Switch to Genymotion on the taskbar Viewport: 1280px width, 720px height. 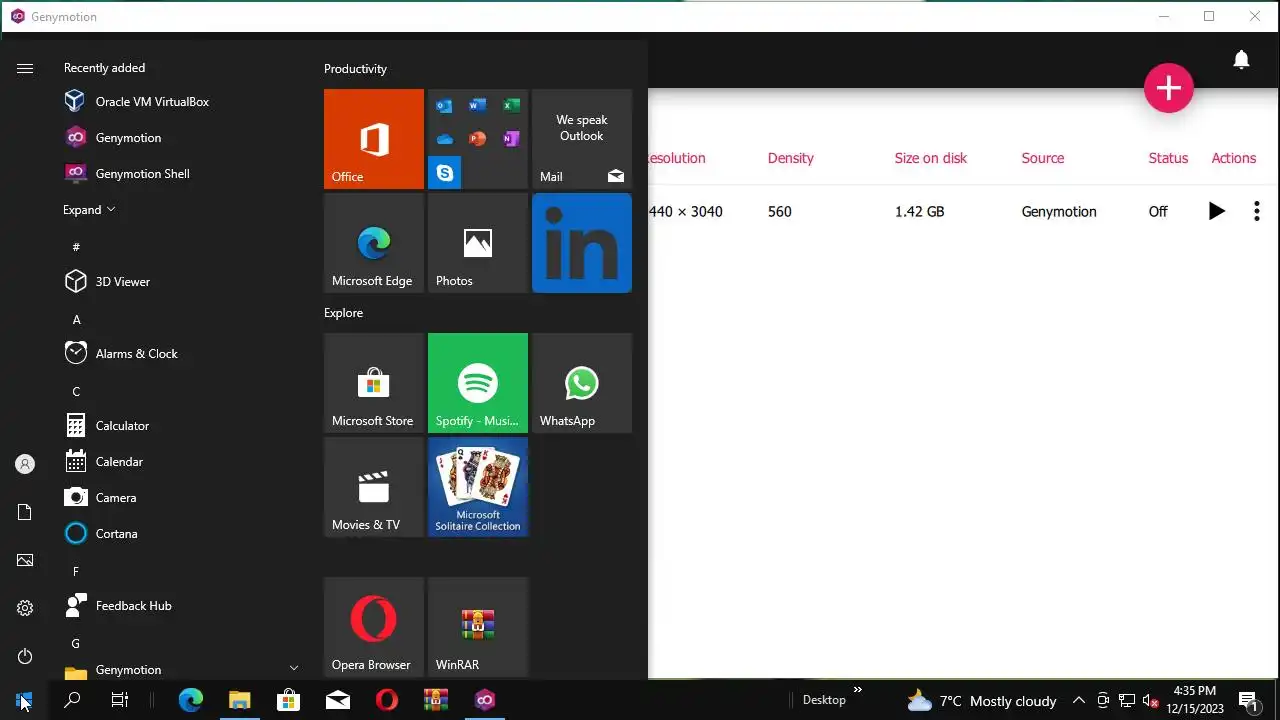click(x=485, y=700)
